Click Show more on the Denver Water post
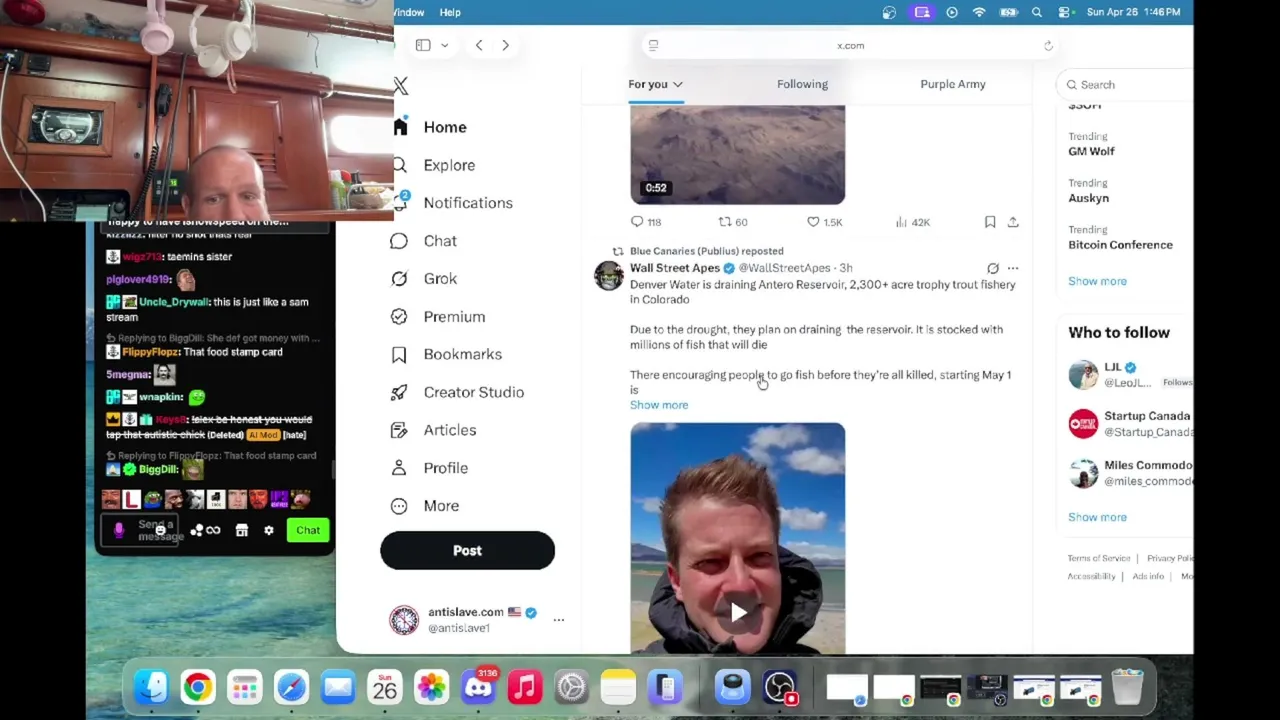Screen dimensions: 1280x720 click(659, 405)
